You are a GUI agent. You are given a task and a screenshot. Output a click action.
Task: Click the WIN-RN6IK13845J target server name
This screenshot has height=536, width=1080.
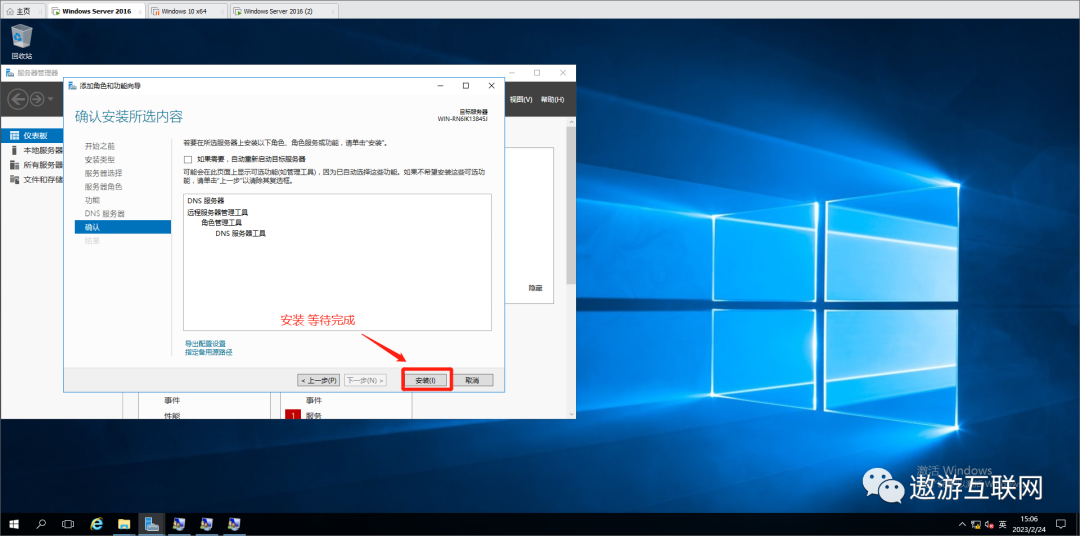point(463,118)
